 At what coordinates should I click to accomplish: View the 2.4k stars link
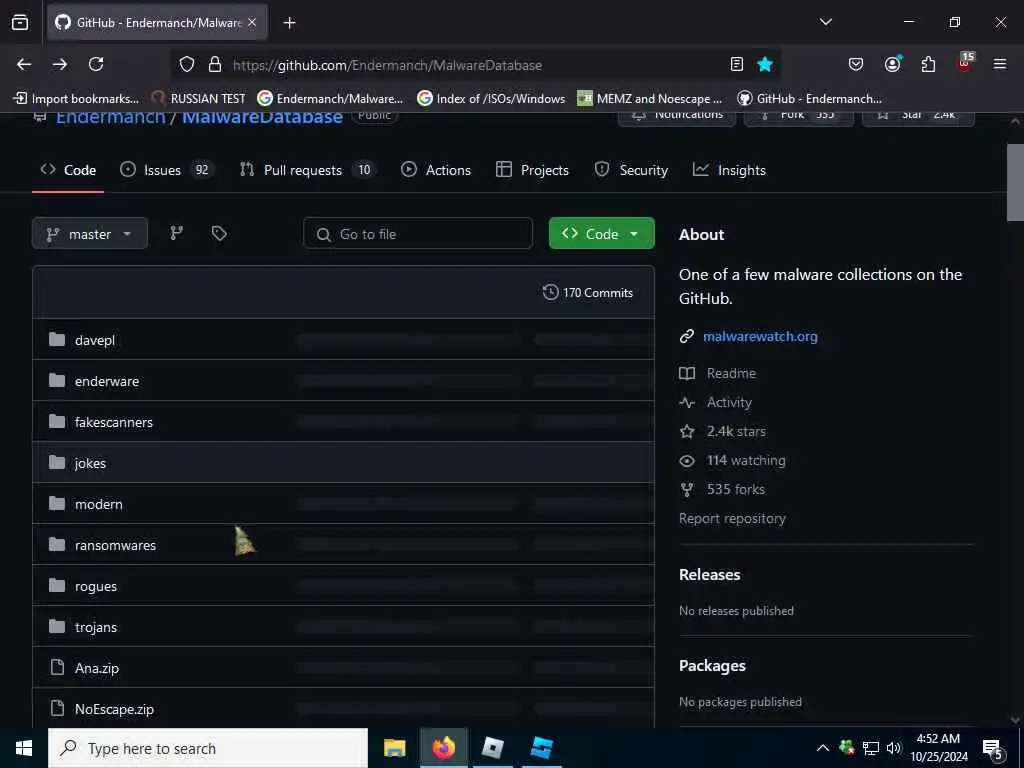pos(723,431)
